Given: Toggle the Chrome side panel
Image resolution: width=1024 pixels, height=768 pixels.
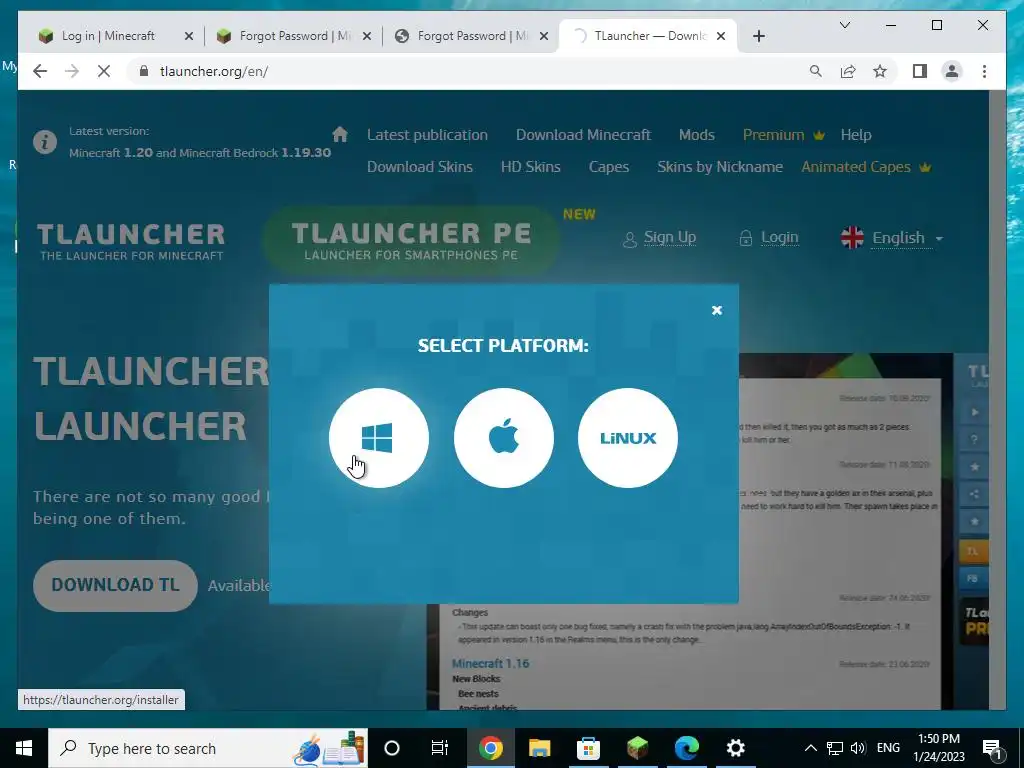Looking at the screenshot, I should point(920,71).
